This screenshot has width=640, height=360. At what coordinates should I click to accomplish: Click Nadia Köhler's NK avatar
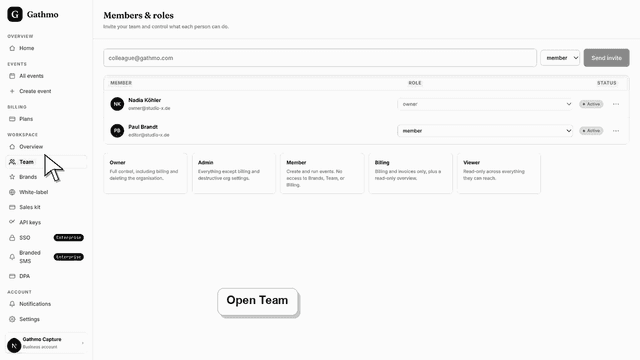pos(117,104)
